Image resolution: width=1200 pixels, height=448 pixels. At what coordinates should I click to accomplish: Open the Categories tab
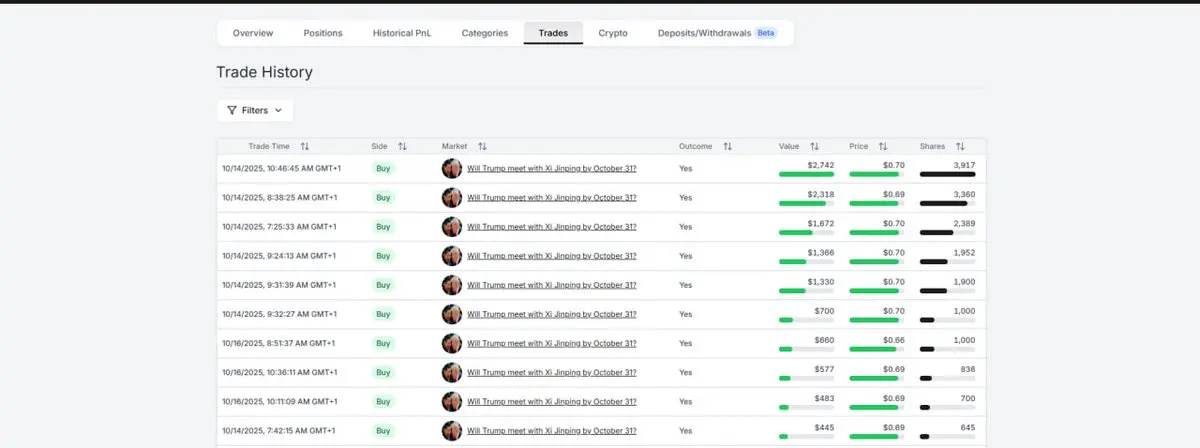(x=485, y=33)
